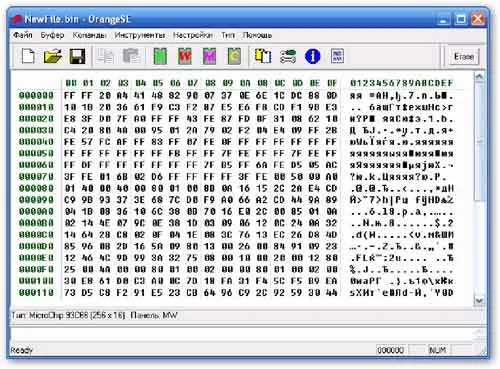Click byte C4 in row 000030

[70, 130]
